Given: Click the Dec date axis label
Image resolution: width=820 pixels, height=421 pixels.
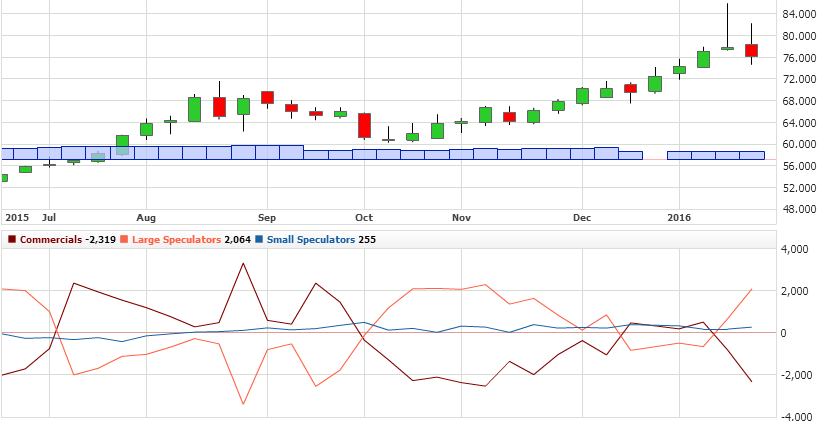Looking at the screenshot, I should 582,218.
